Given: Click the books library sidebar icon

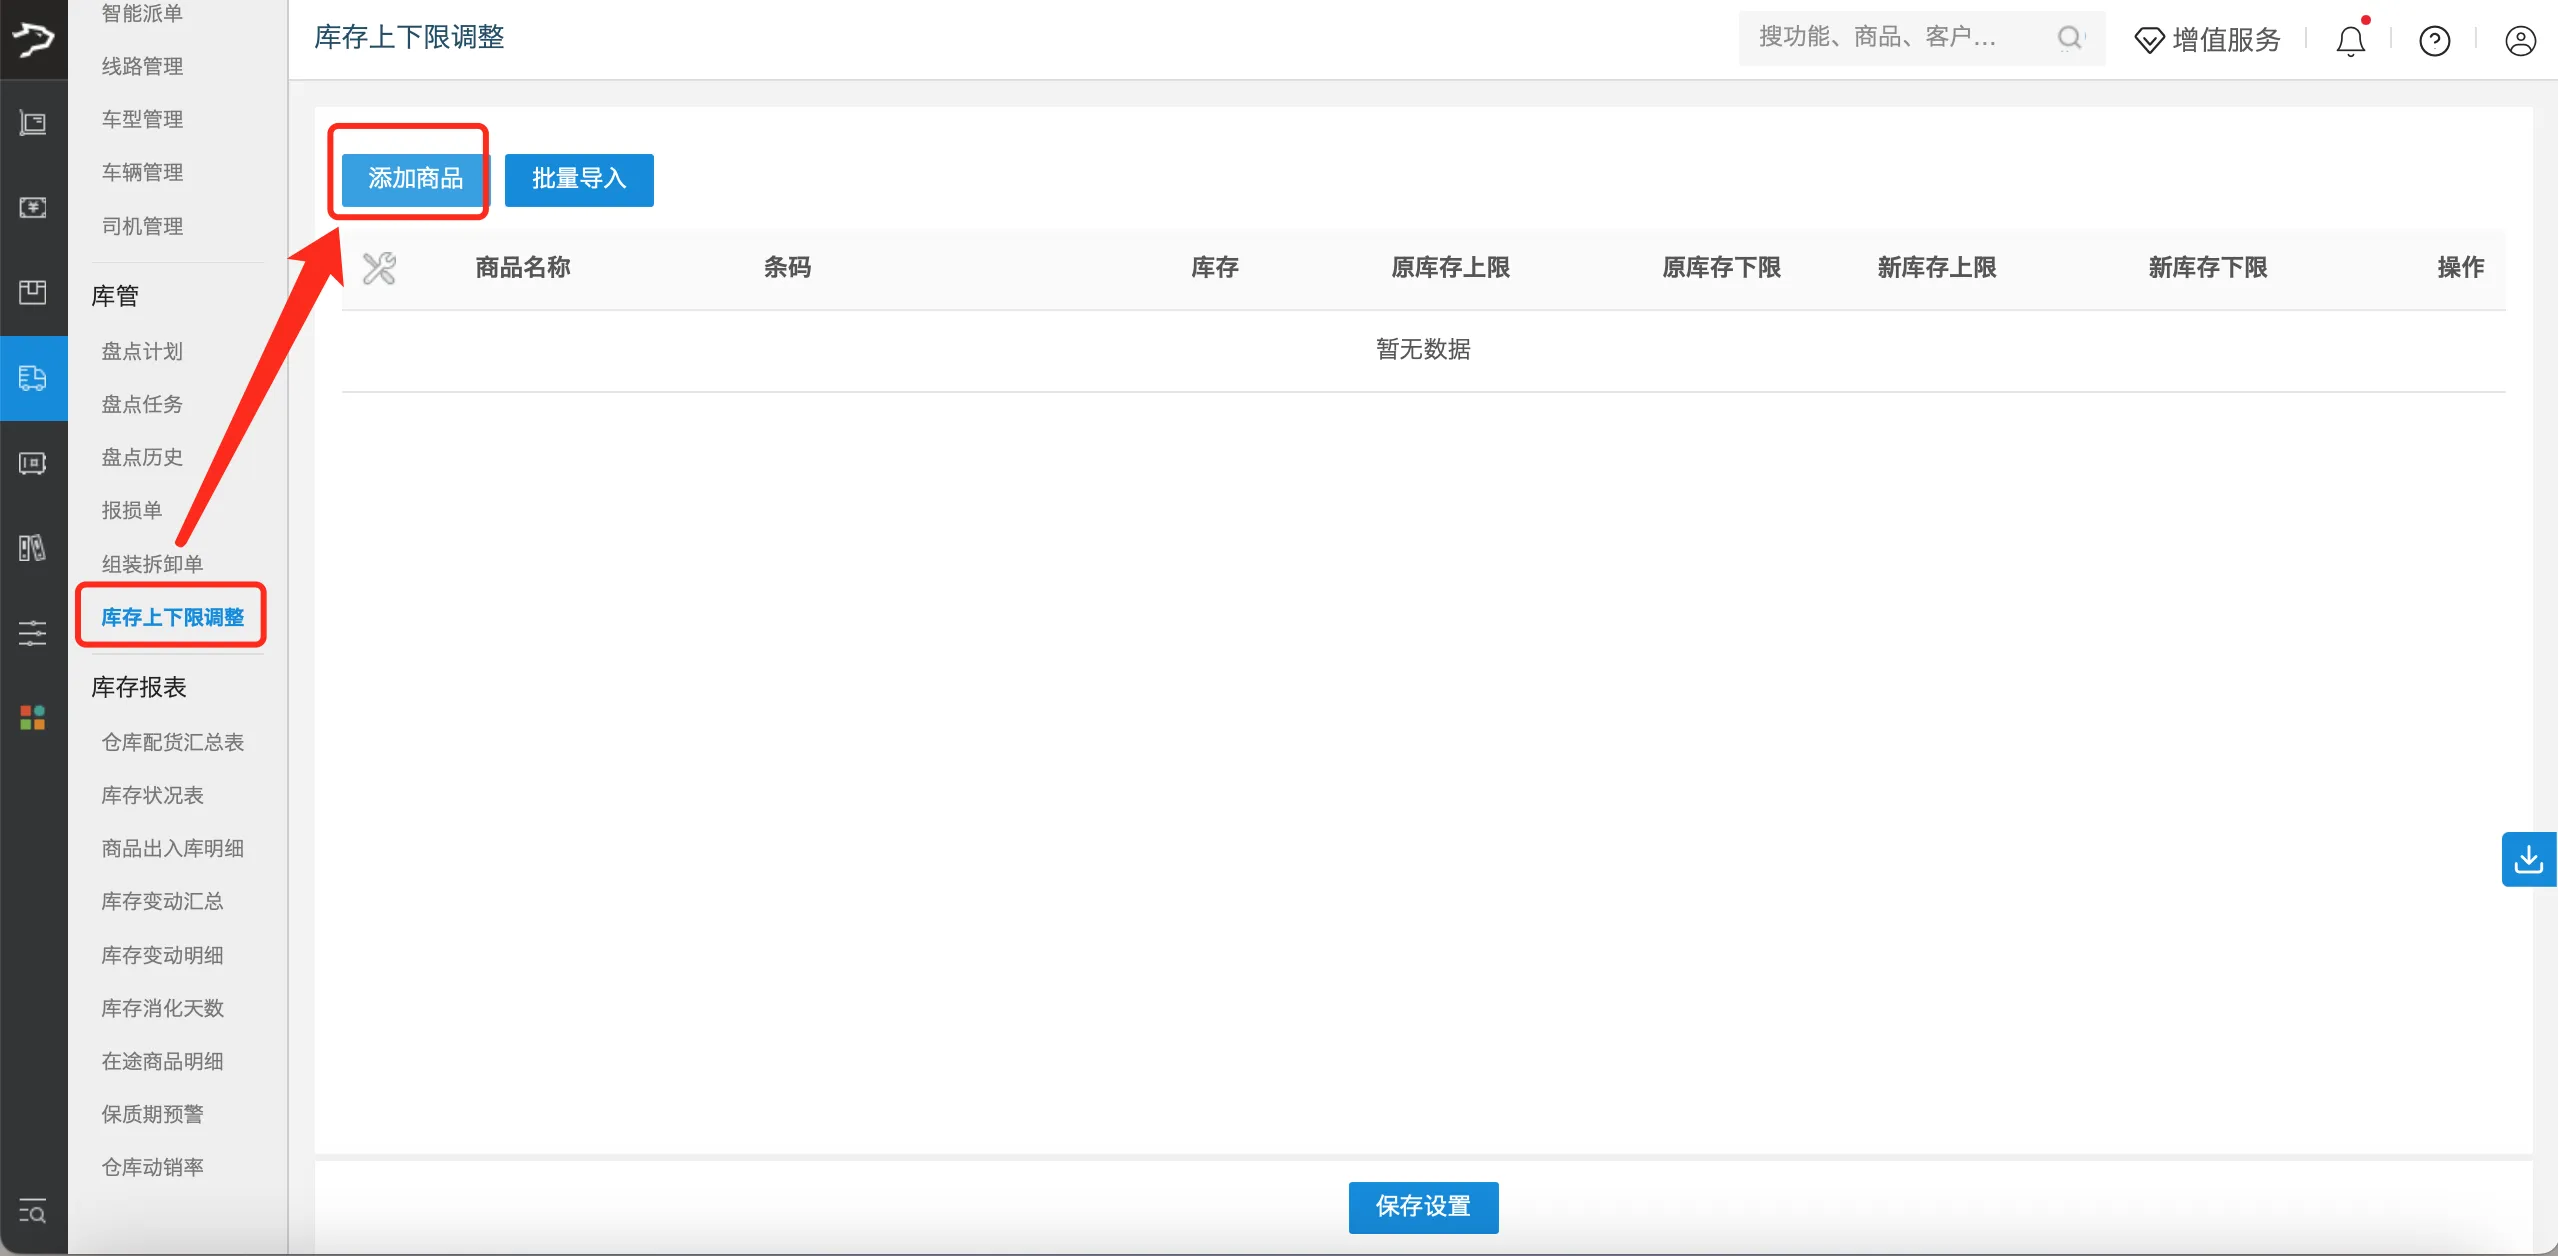Looking at the screenshot, I should pos(33,547).
